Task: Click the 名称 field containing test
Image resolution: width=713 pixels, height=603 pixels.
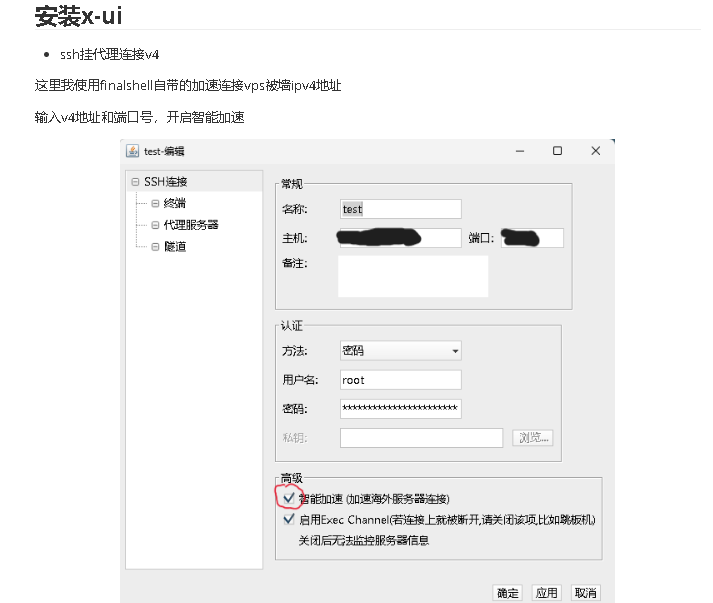Action: 401,209
